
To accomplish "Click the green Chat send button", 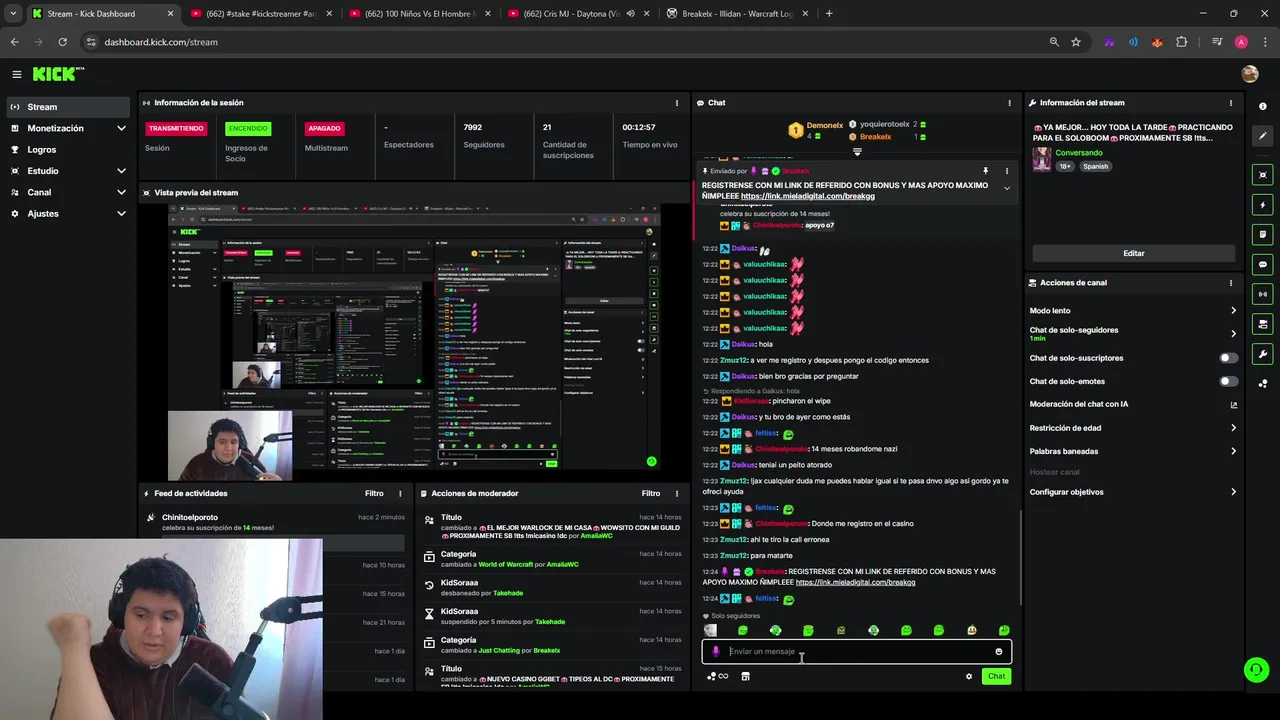I will (996, 676).
